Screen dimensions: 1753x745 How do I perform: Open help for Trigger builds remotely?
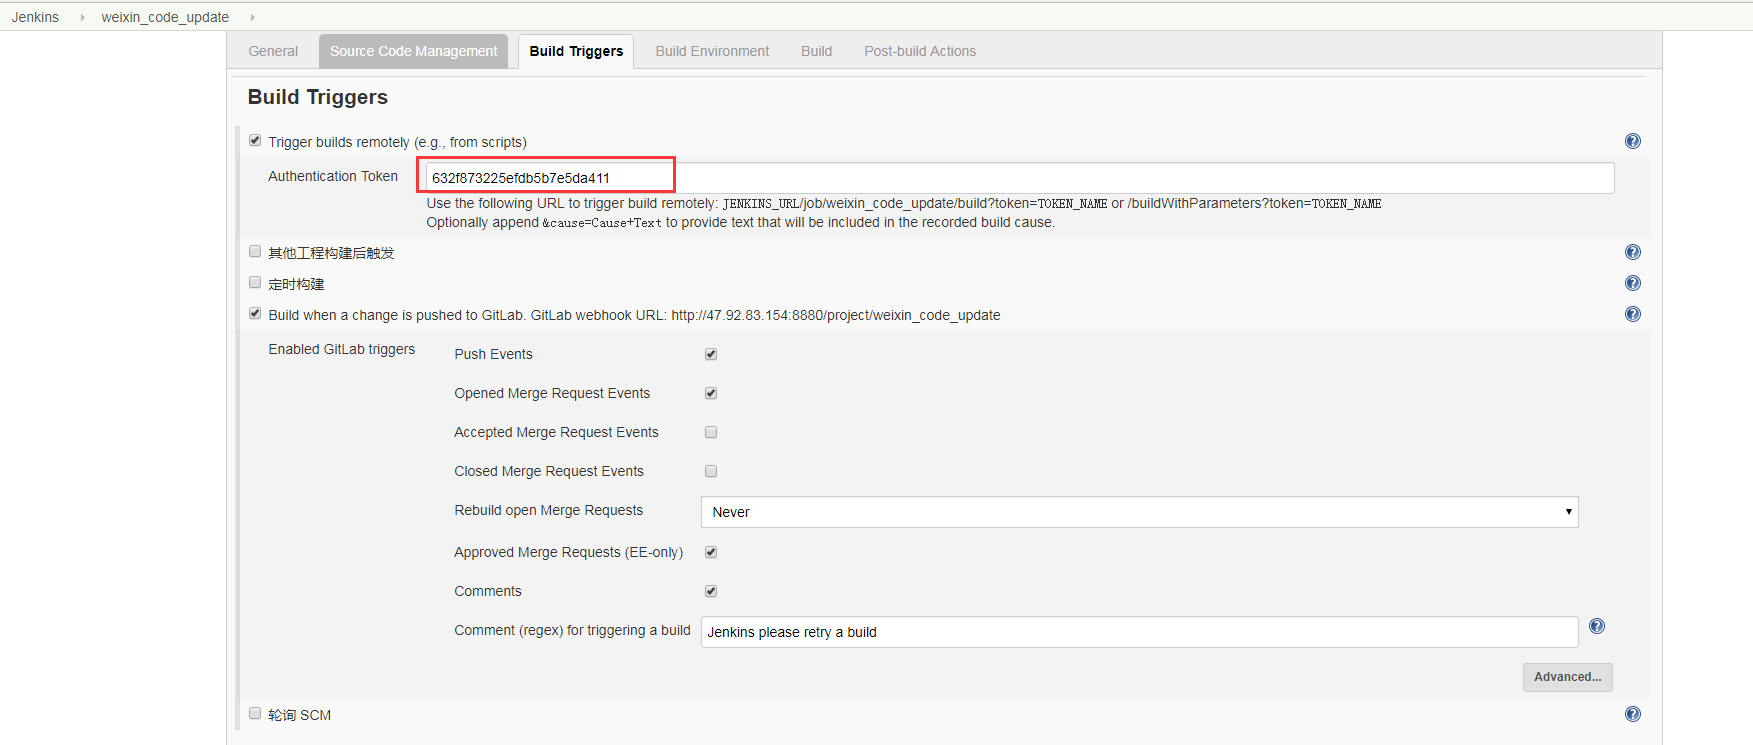(1633, 141)
